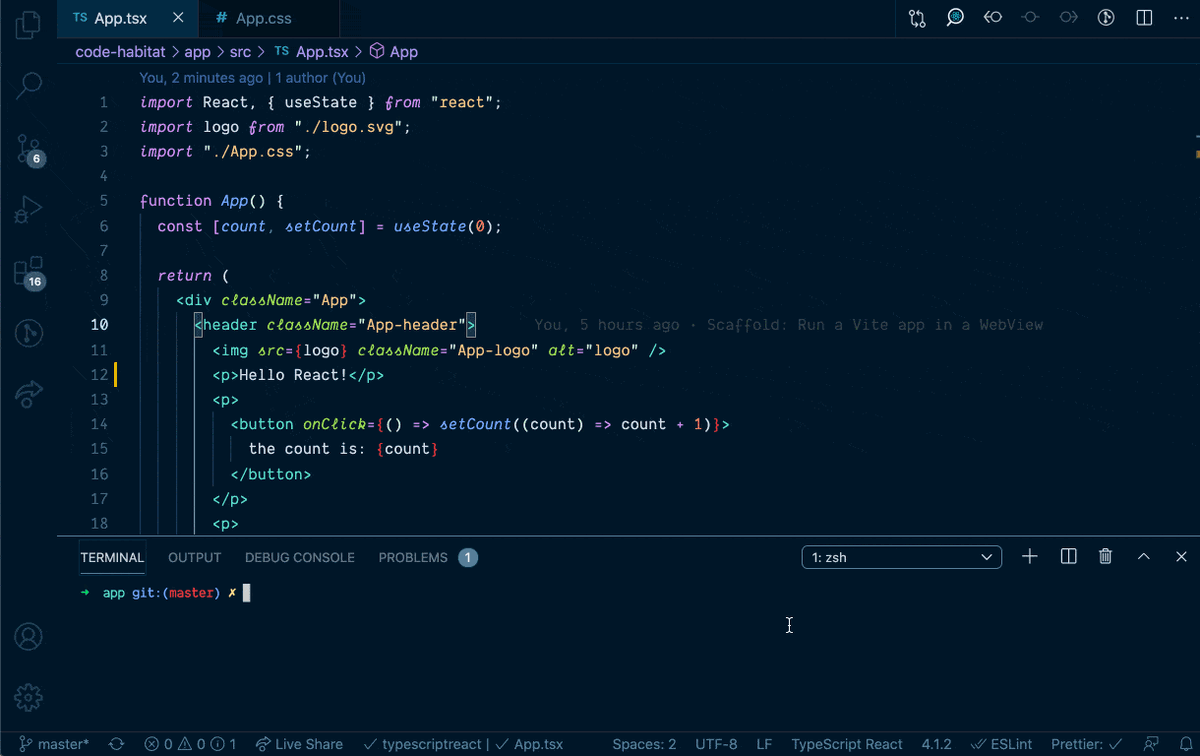Viewport: 1200px width, 756px height.
Task: Synchronize changes in status bar
Action: coord(116,744)
